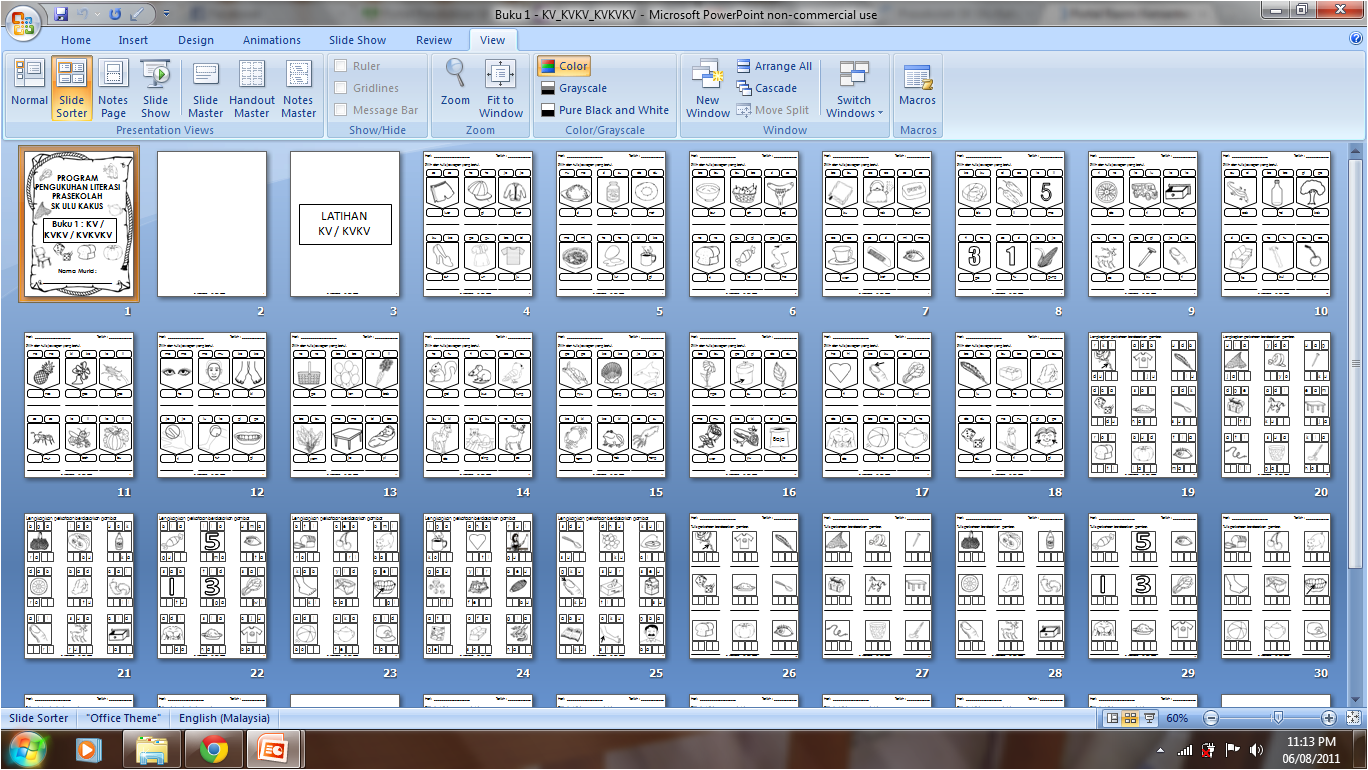Click the Zoom In plus button
This screenshot has width=1368, height=770.
1328,718
